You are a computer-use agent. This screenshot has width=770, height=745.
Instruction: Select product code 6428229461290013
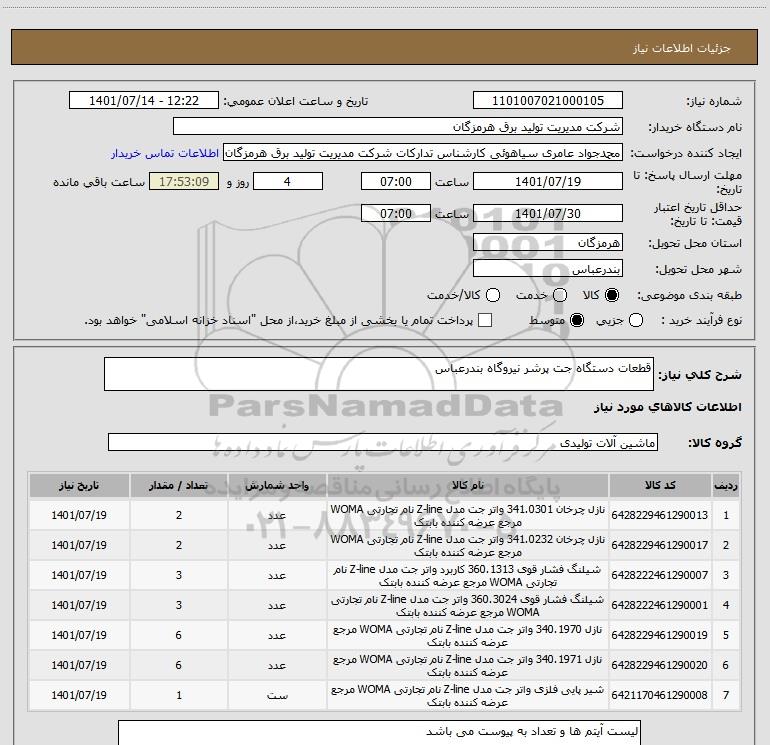click(x=660, y=515)
